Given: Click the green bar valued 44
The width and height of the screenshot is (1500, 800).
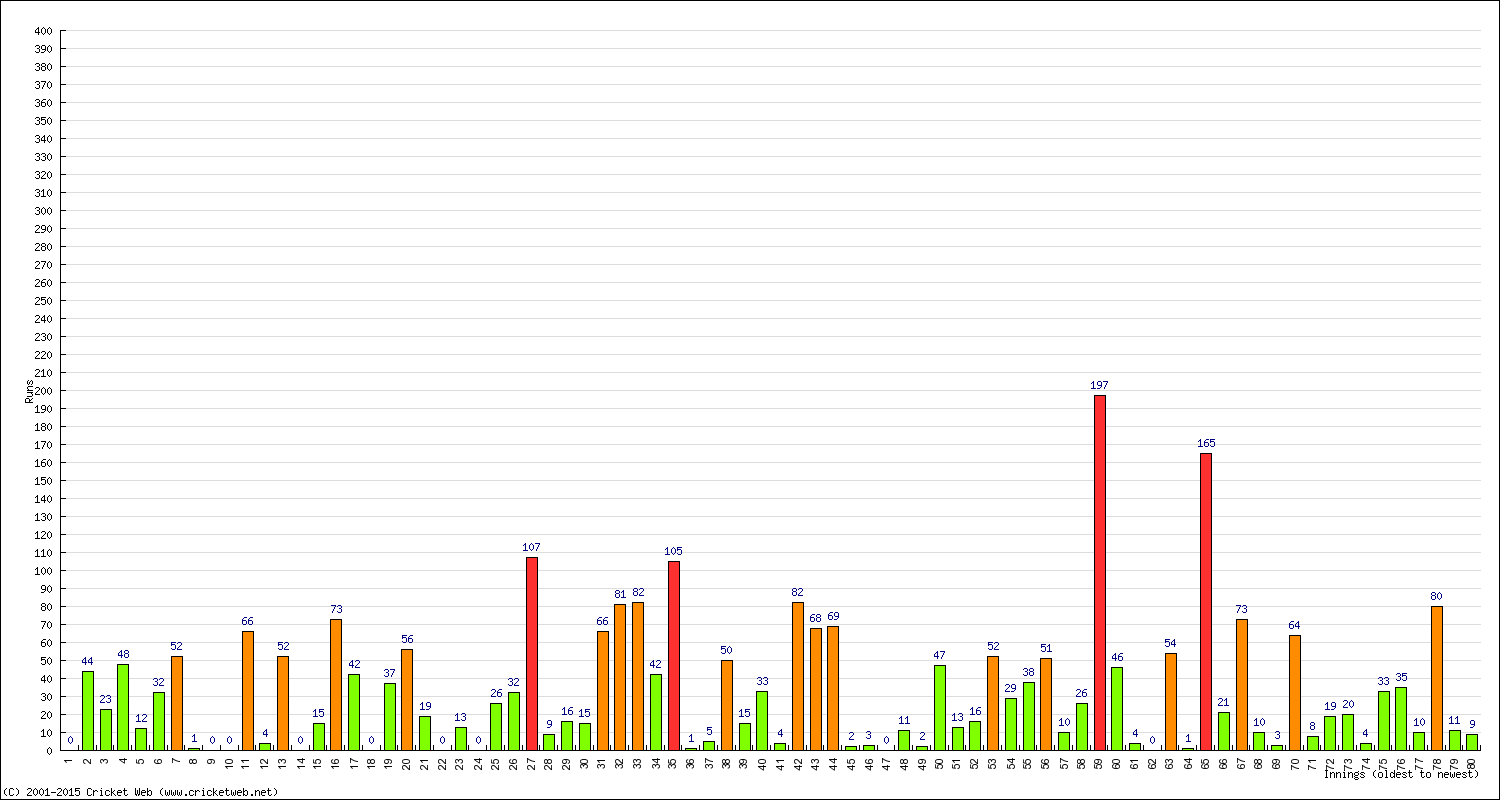Looking at the screenshot, I should click(x=88, y=711).
